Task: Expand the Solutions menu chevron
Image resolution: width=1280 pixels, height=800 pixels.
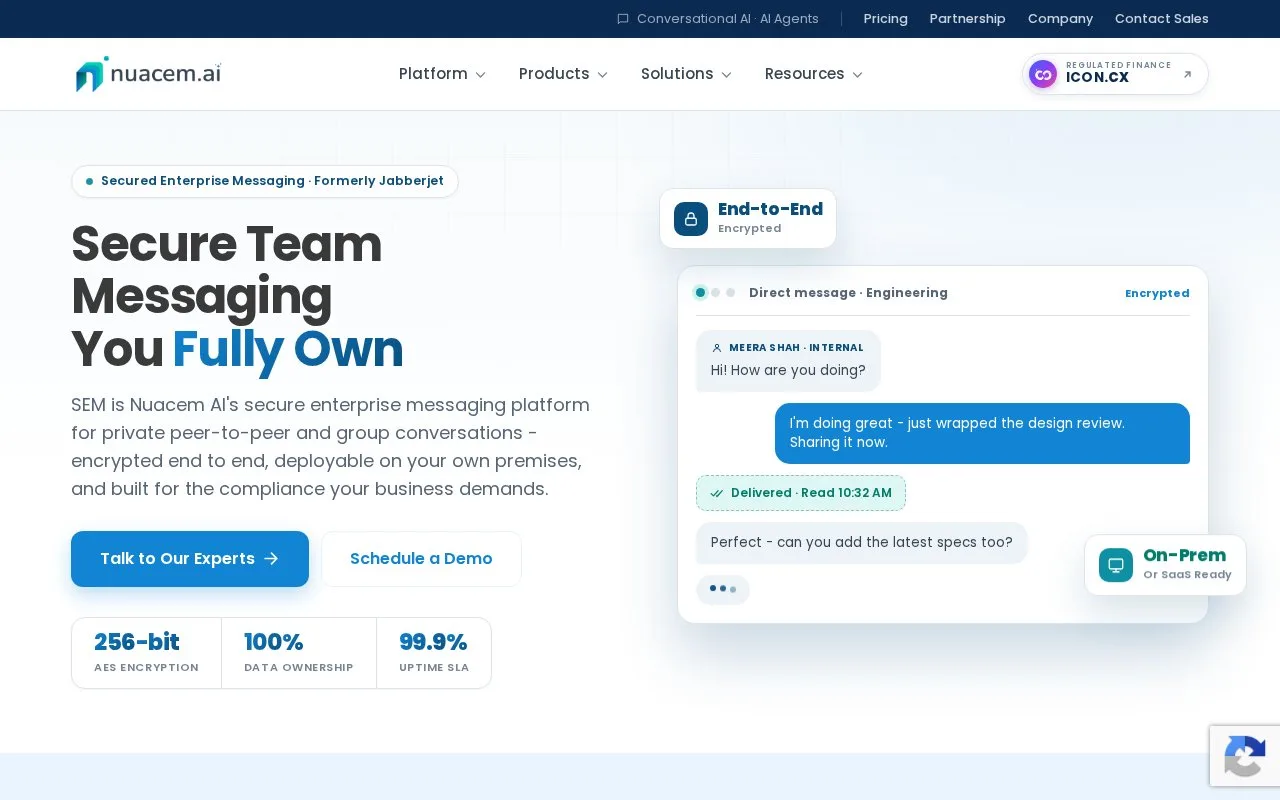Action: (726, 75)
